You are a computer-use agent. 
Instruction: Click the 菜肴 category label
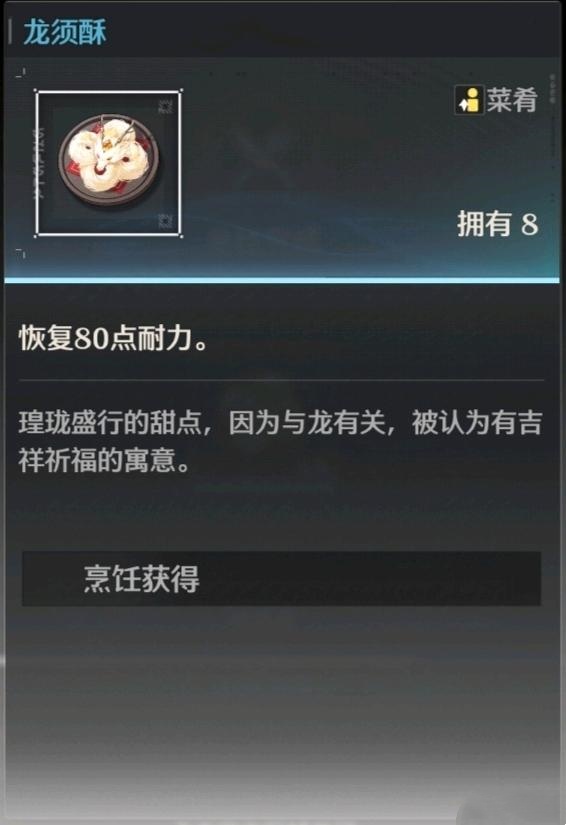(511, 100)
